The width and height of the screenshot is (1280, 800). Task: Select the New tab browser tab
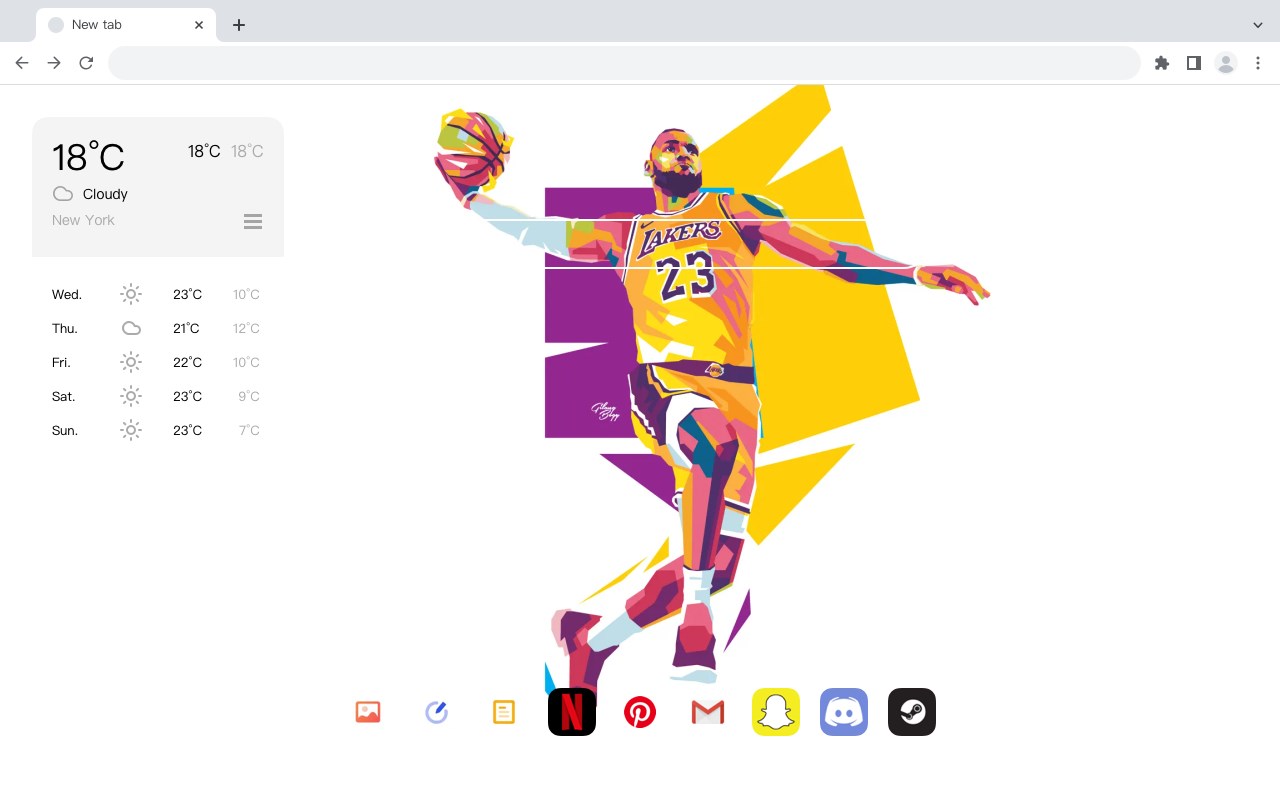point(126,25)
